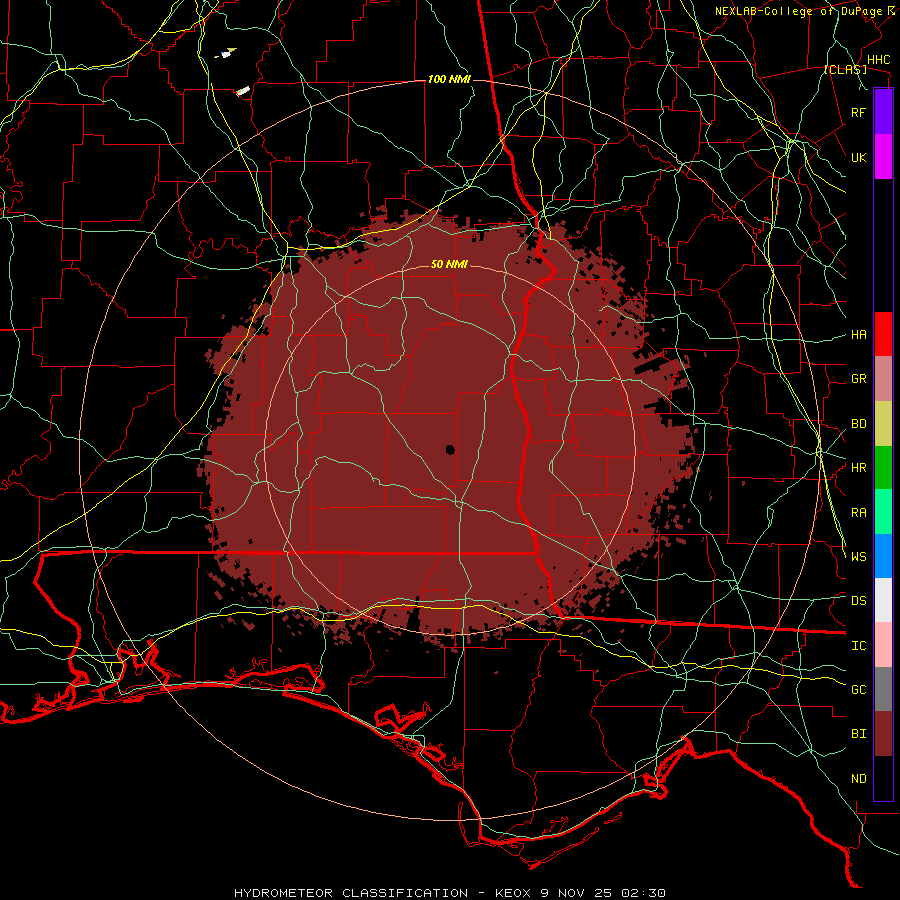Viewport: 900px width, 900px height.
Task: Click the ND legend label
Action: point(858,779)
